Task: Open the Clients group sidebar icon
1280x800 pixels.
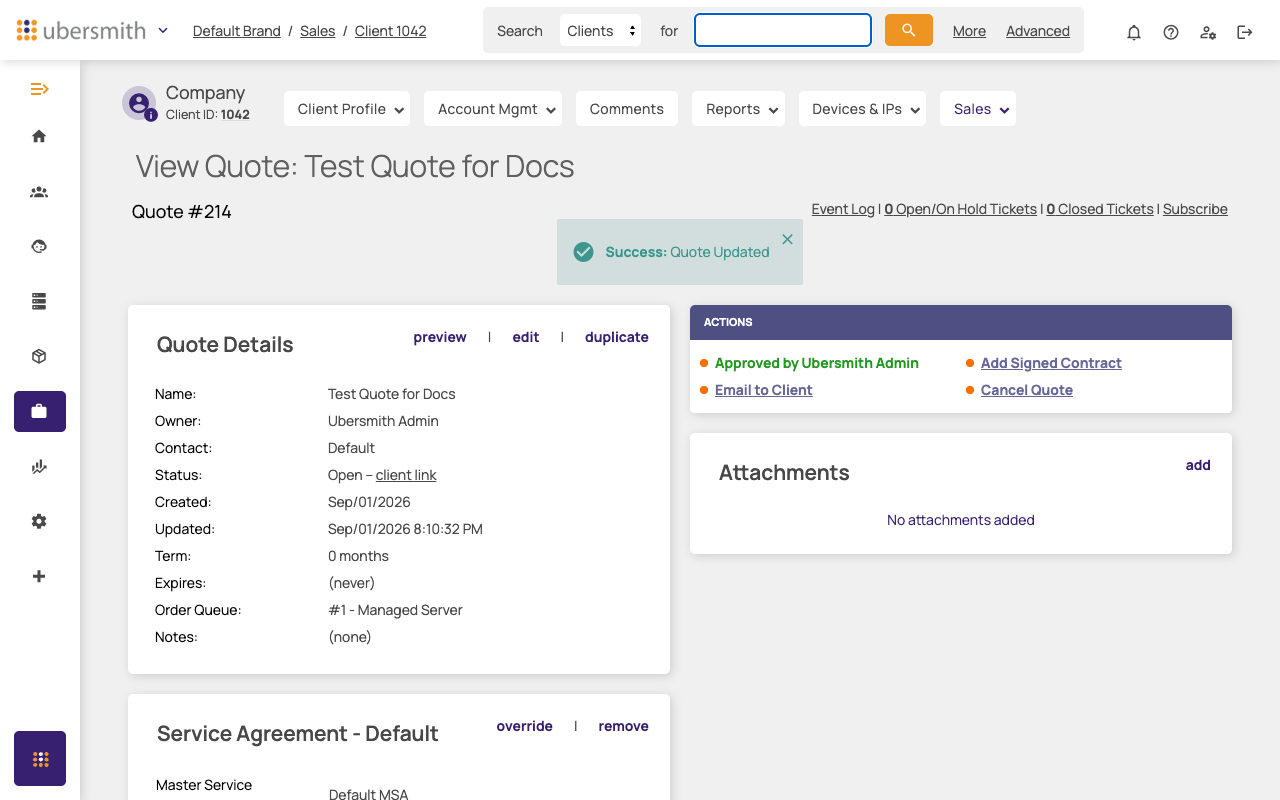Action: click(x=39, y=192)
